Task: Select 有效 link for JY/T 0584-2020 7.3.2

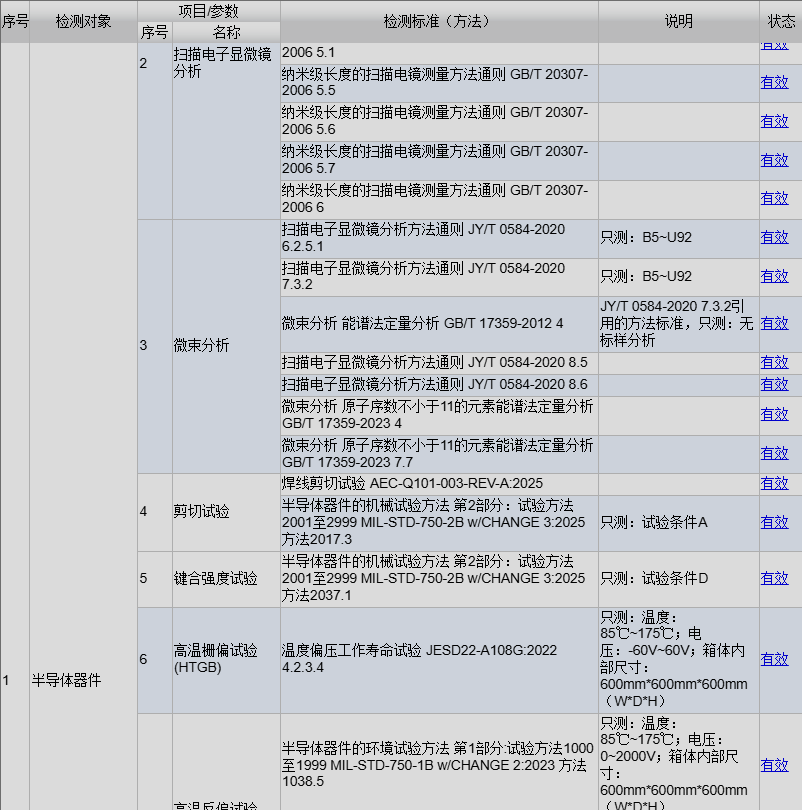Action: coord(774,276)
